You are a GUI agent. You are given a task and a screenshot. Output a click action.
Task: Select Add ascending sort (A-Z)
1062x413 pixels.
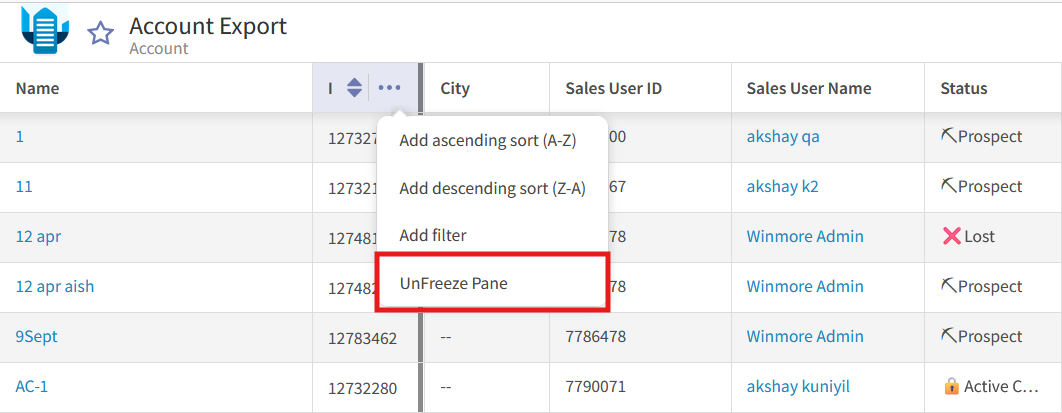click(x=488, y=141)
